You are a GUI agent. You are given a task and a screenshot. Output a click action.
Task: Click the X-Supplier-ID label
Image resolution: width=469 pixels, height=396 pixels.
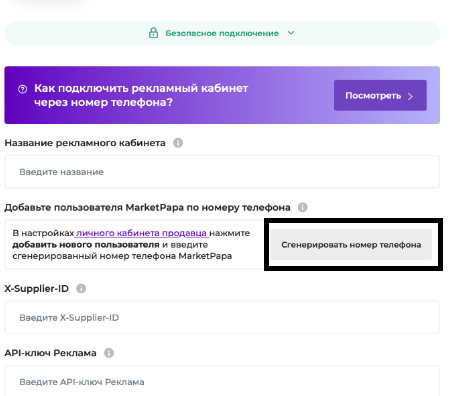click(x=36, y=288)
